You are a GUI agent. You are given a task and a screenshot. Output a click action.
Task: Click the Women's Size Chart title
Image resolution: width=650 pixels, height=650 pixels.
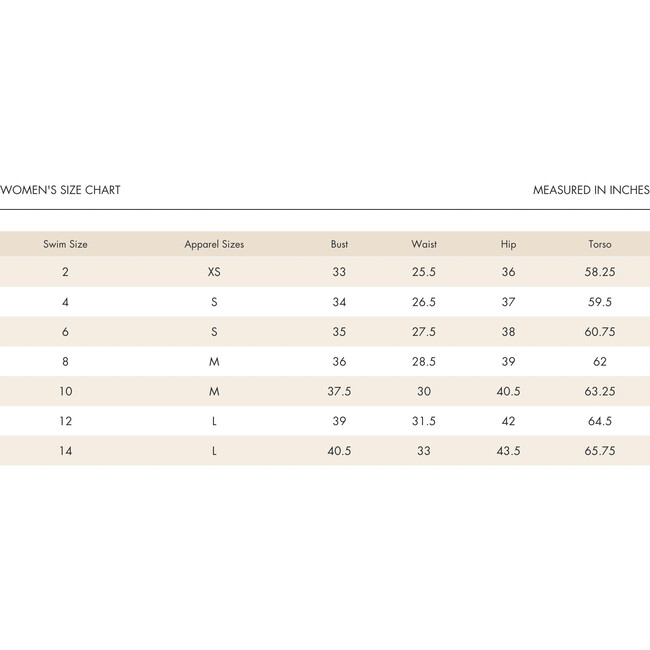60,190
